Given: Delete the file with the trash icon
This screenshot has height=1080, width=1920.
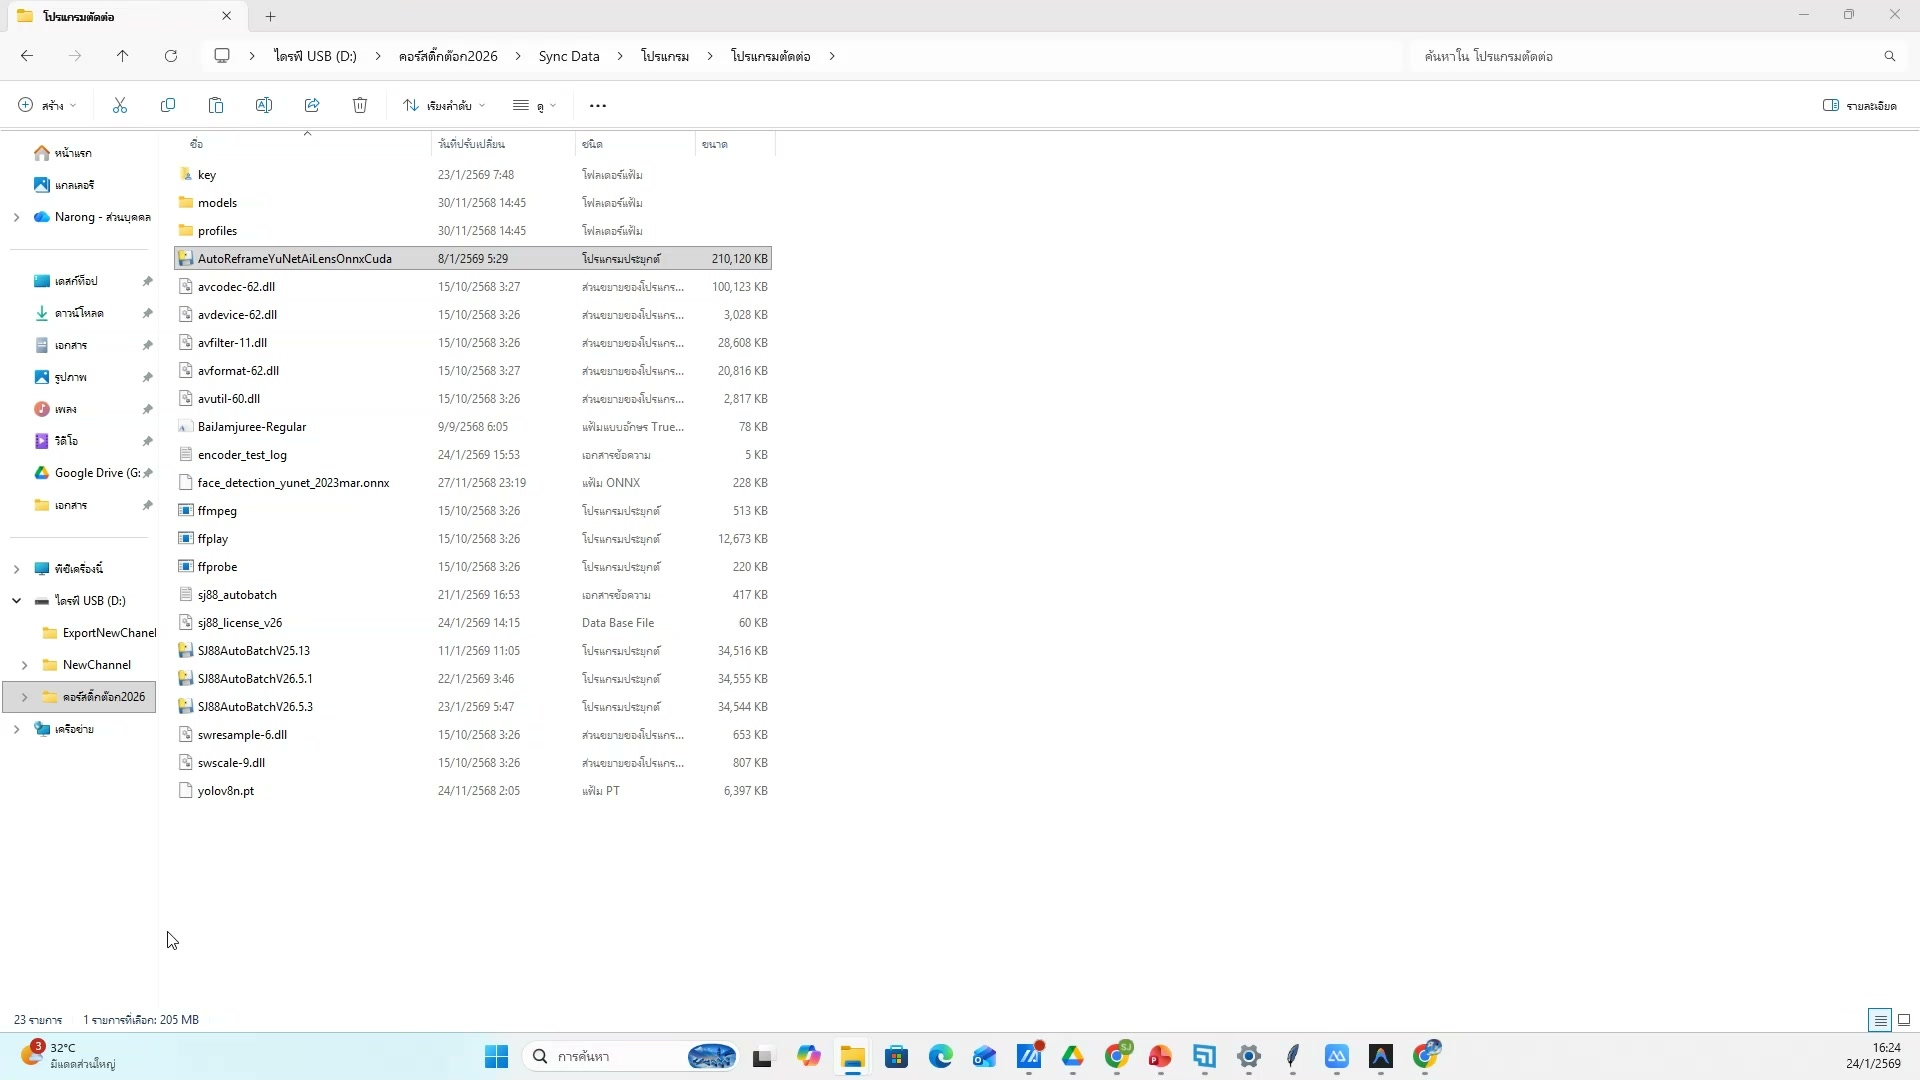Looking at the screenshot, I should point(360,105).
